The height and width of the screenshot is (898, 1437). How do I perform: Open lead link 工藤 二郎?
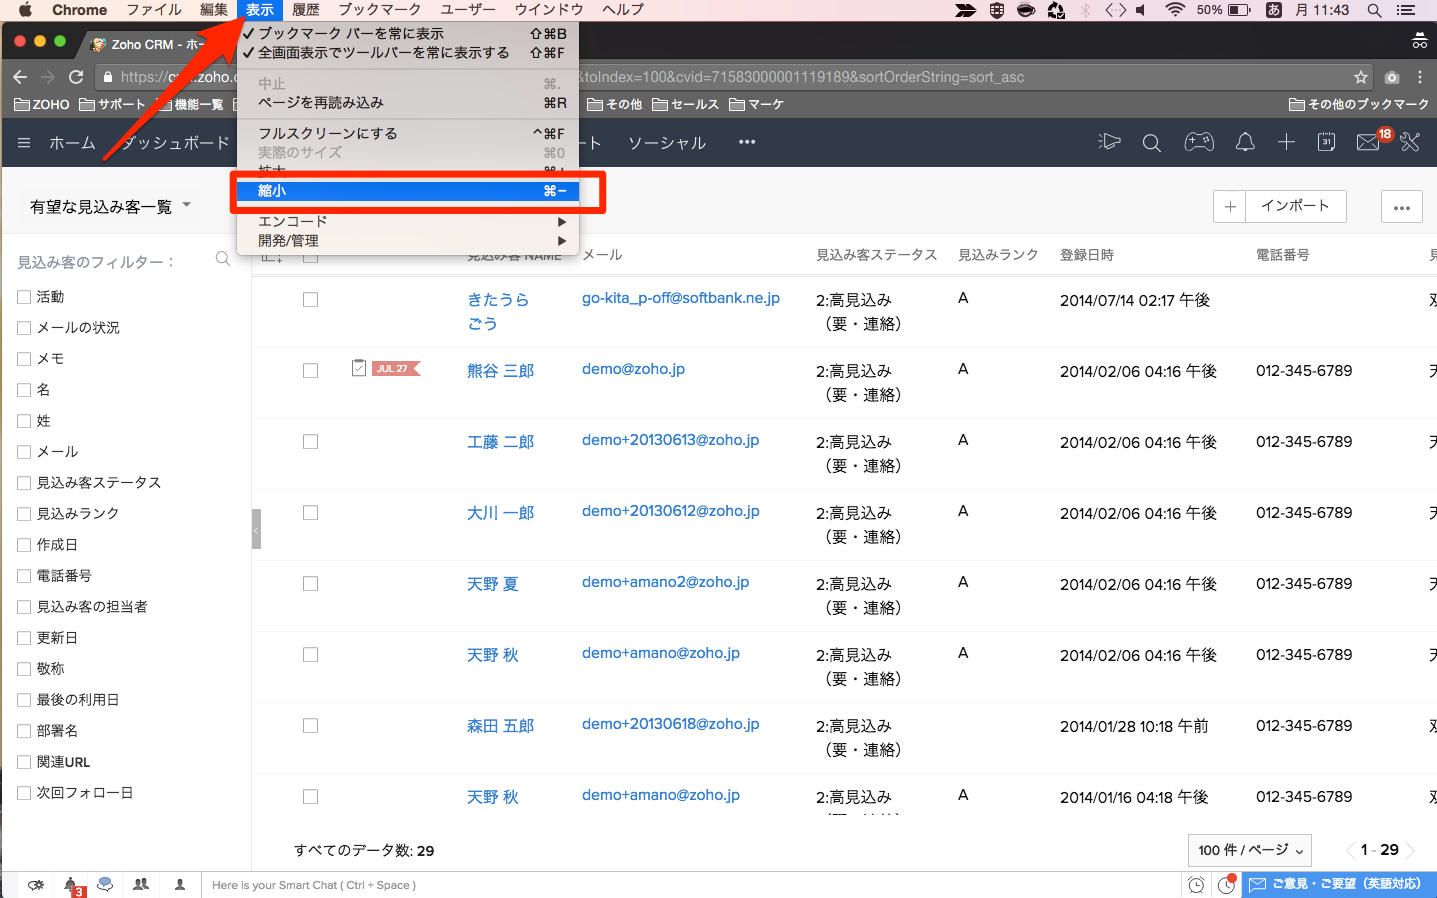tap(500, 442)
